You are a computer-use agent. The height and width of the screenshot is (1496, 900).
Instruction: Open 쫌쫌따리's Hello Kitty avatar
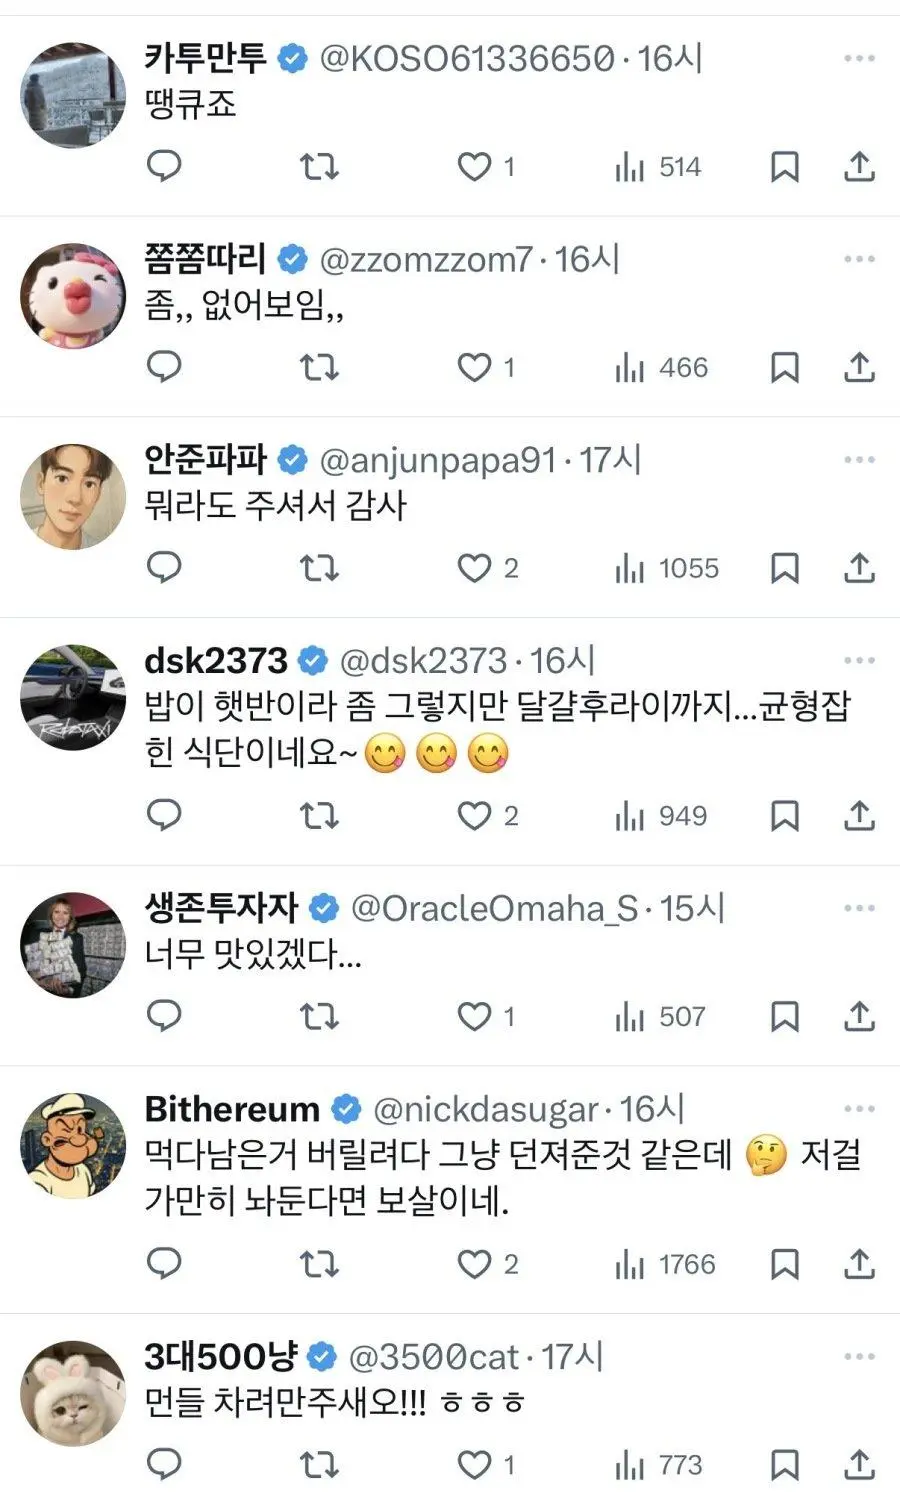pos(73,296)
